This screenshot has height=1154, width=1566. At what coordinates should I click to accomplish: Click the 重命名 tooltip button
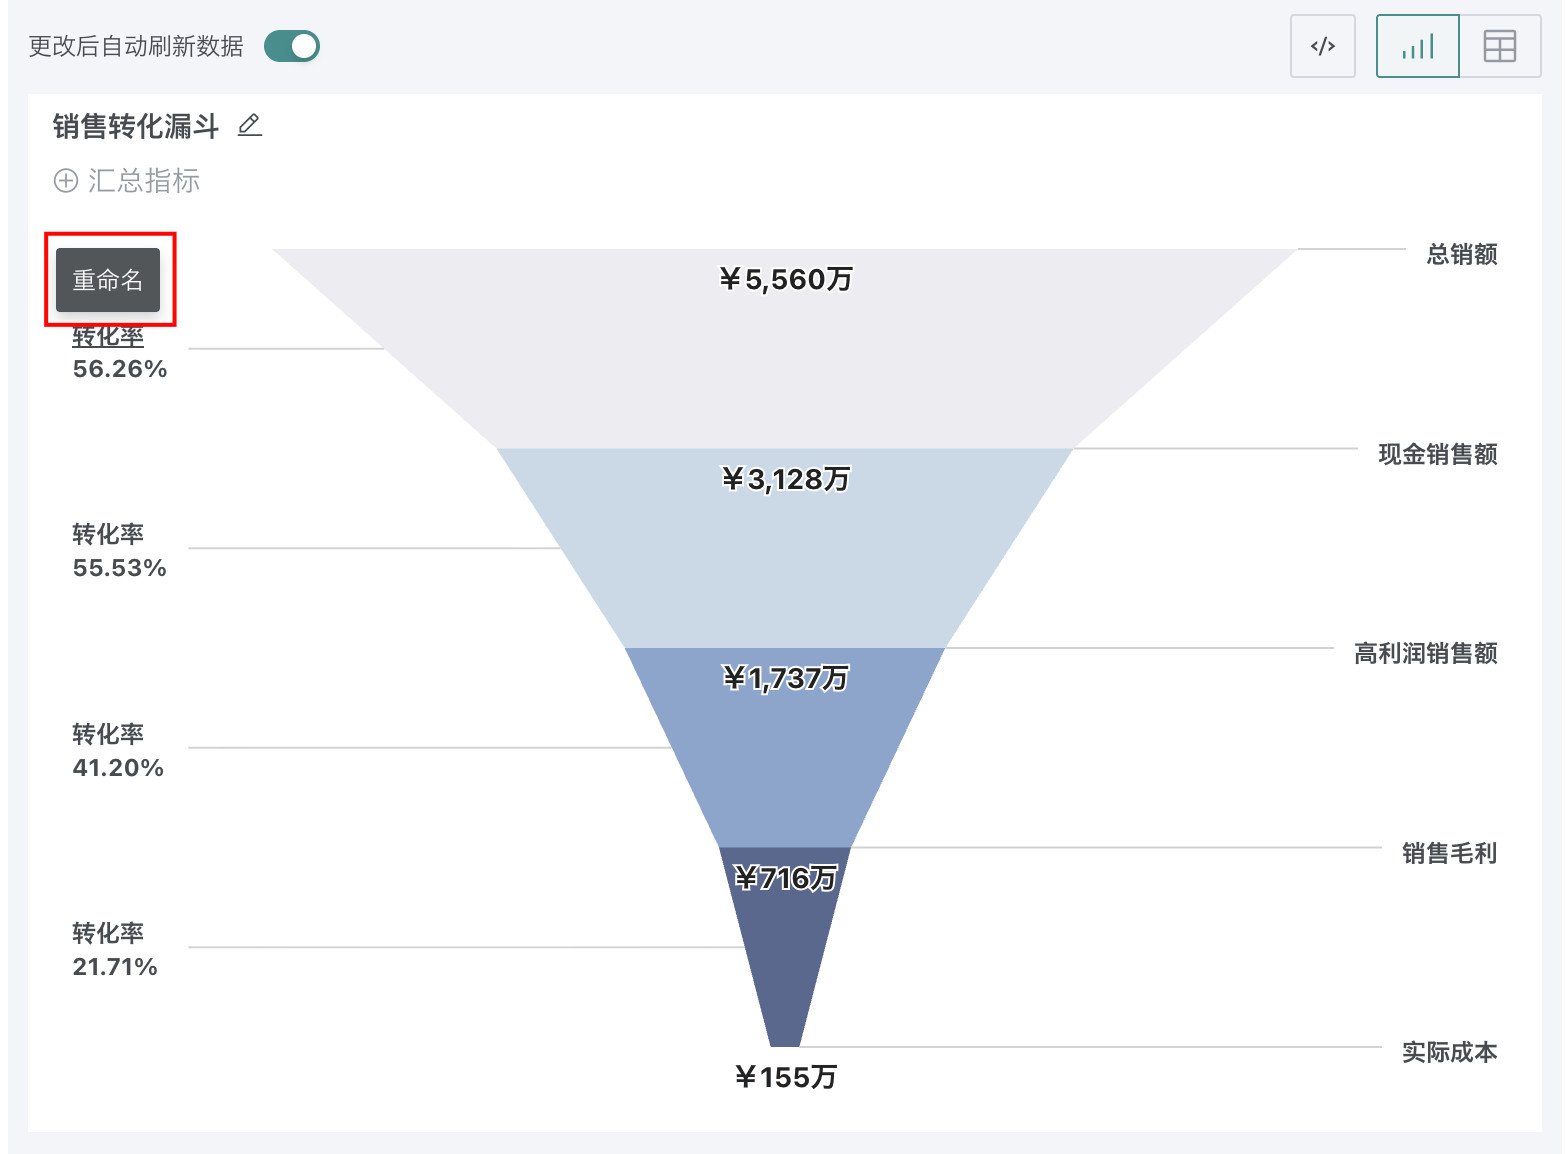pyautogui.click(x=108, y=280)
